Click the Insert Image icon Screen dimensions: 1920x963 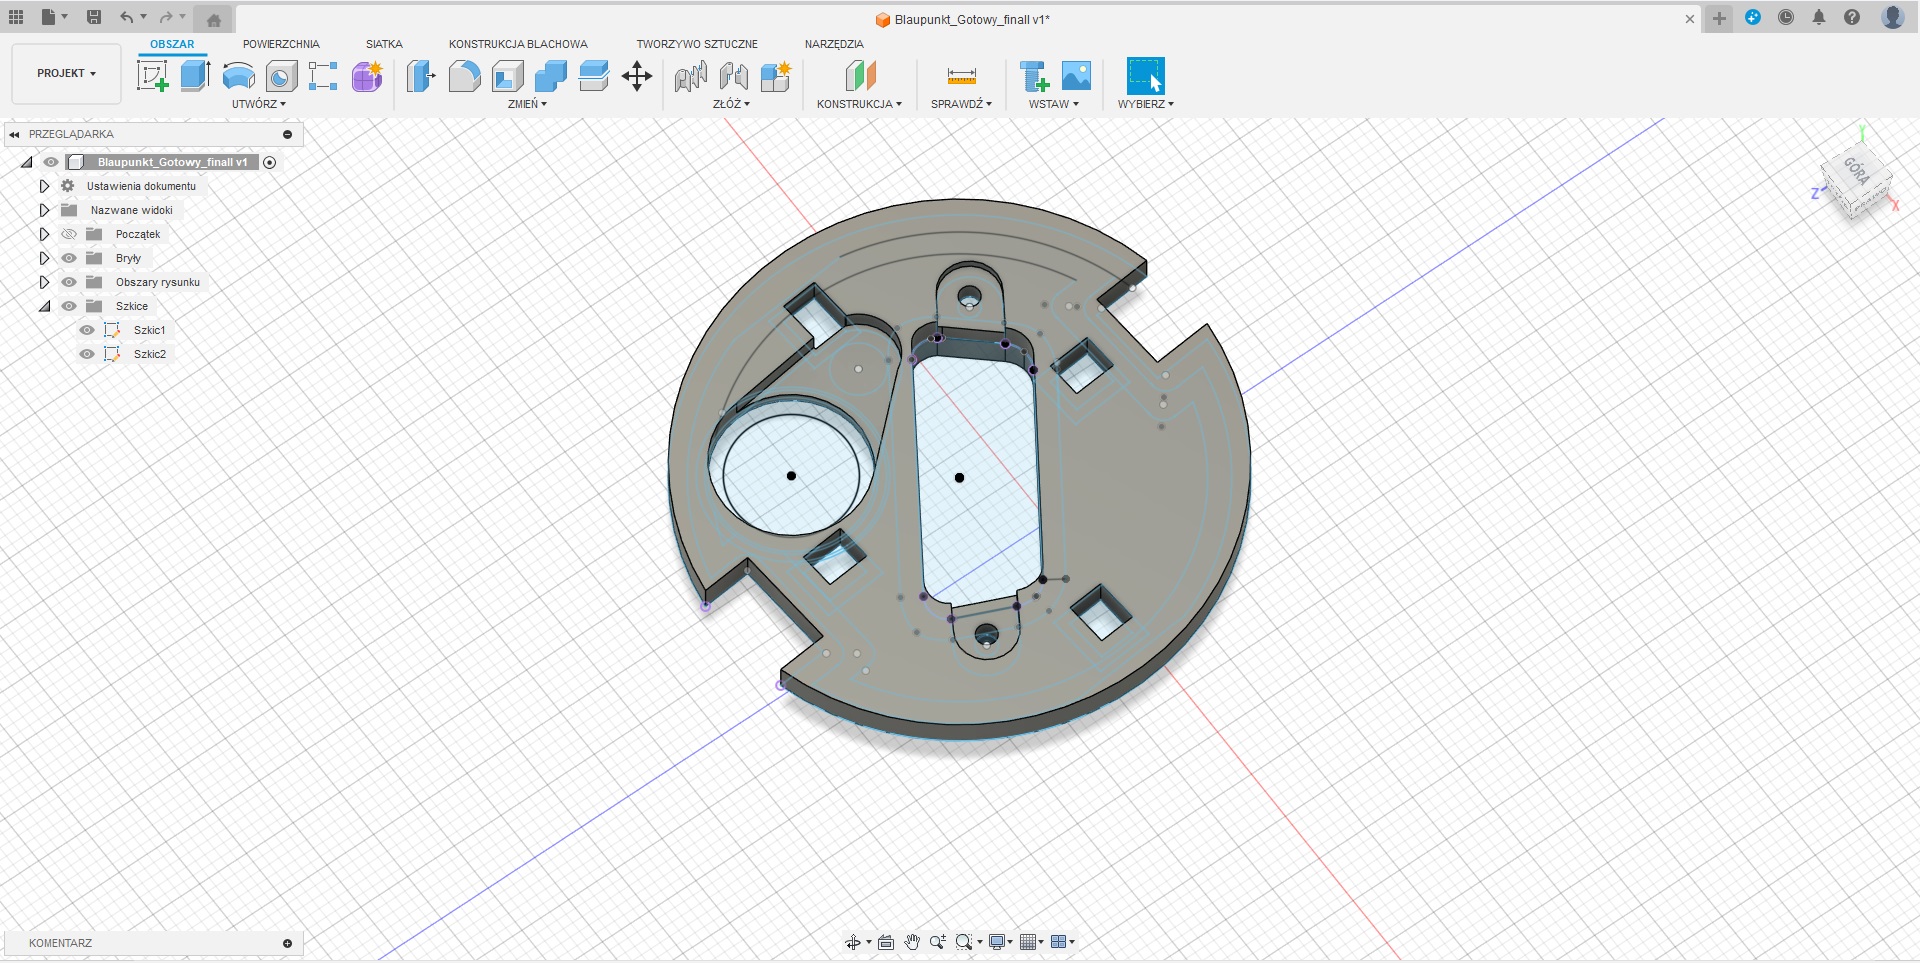[x=1076, y=76]
